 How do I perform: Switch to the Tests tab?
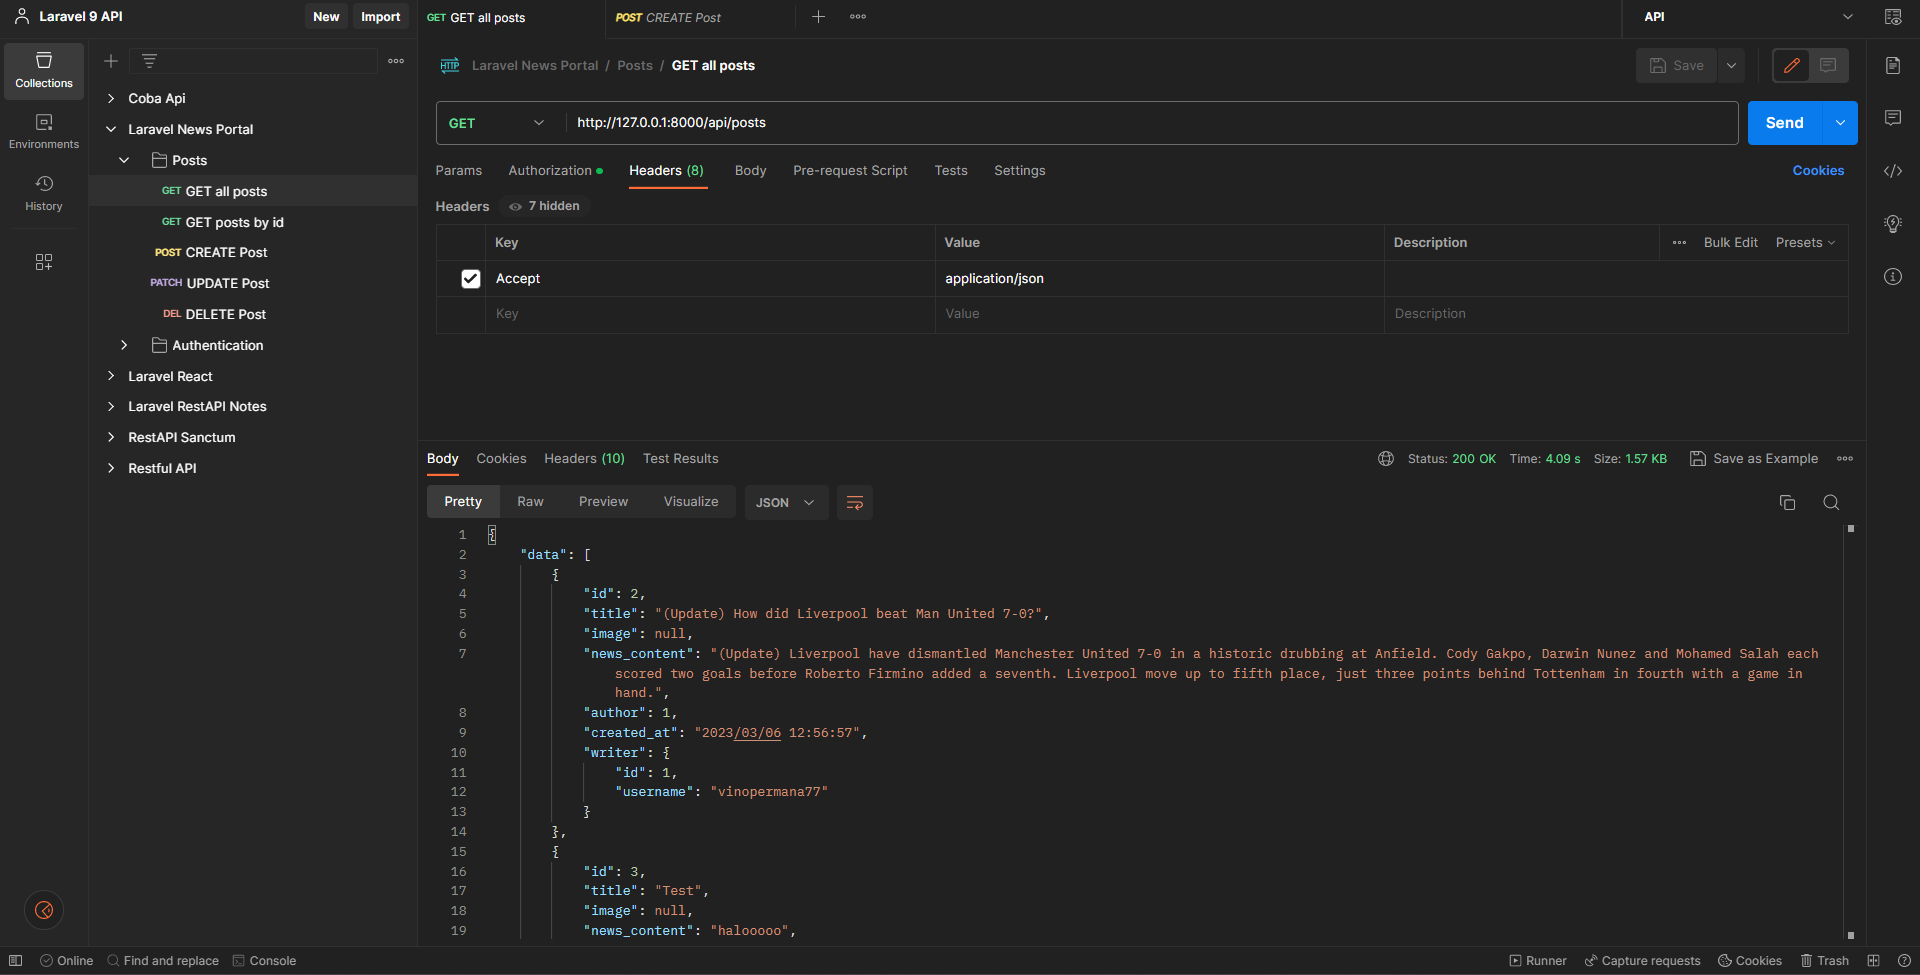(x=951, y=171)
